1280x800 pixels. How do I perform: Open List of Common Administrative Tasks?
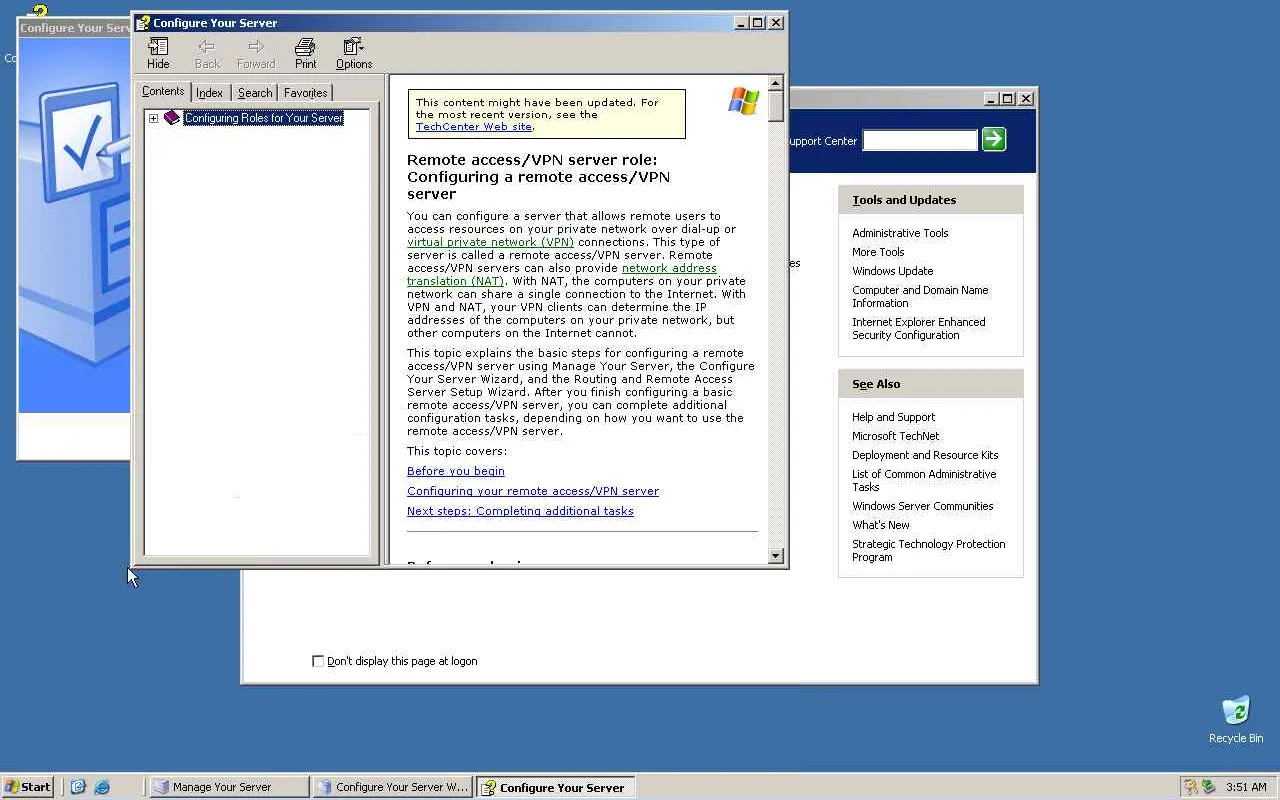[x=924, y=480]
